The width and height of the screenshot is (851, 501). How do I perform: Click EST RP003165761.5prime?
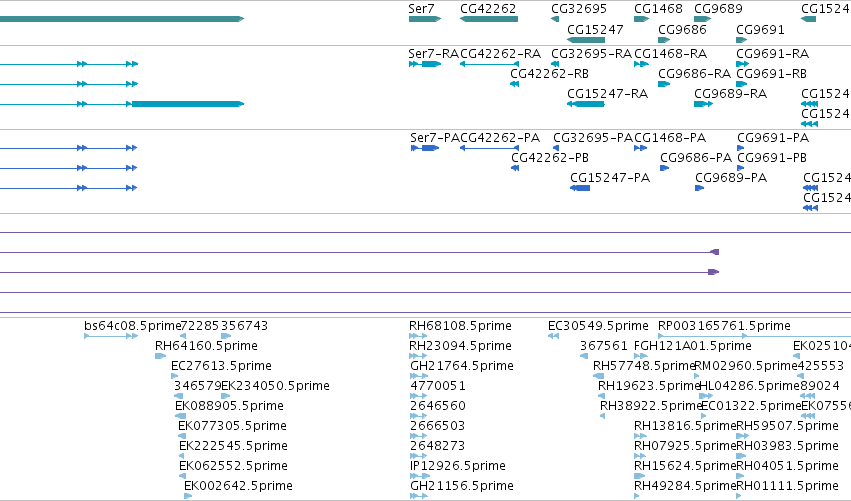724,326
